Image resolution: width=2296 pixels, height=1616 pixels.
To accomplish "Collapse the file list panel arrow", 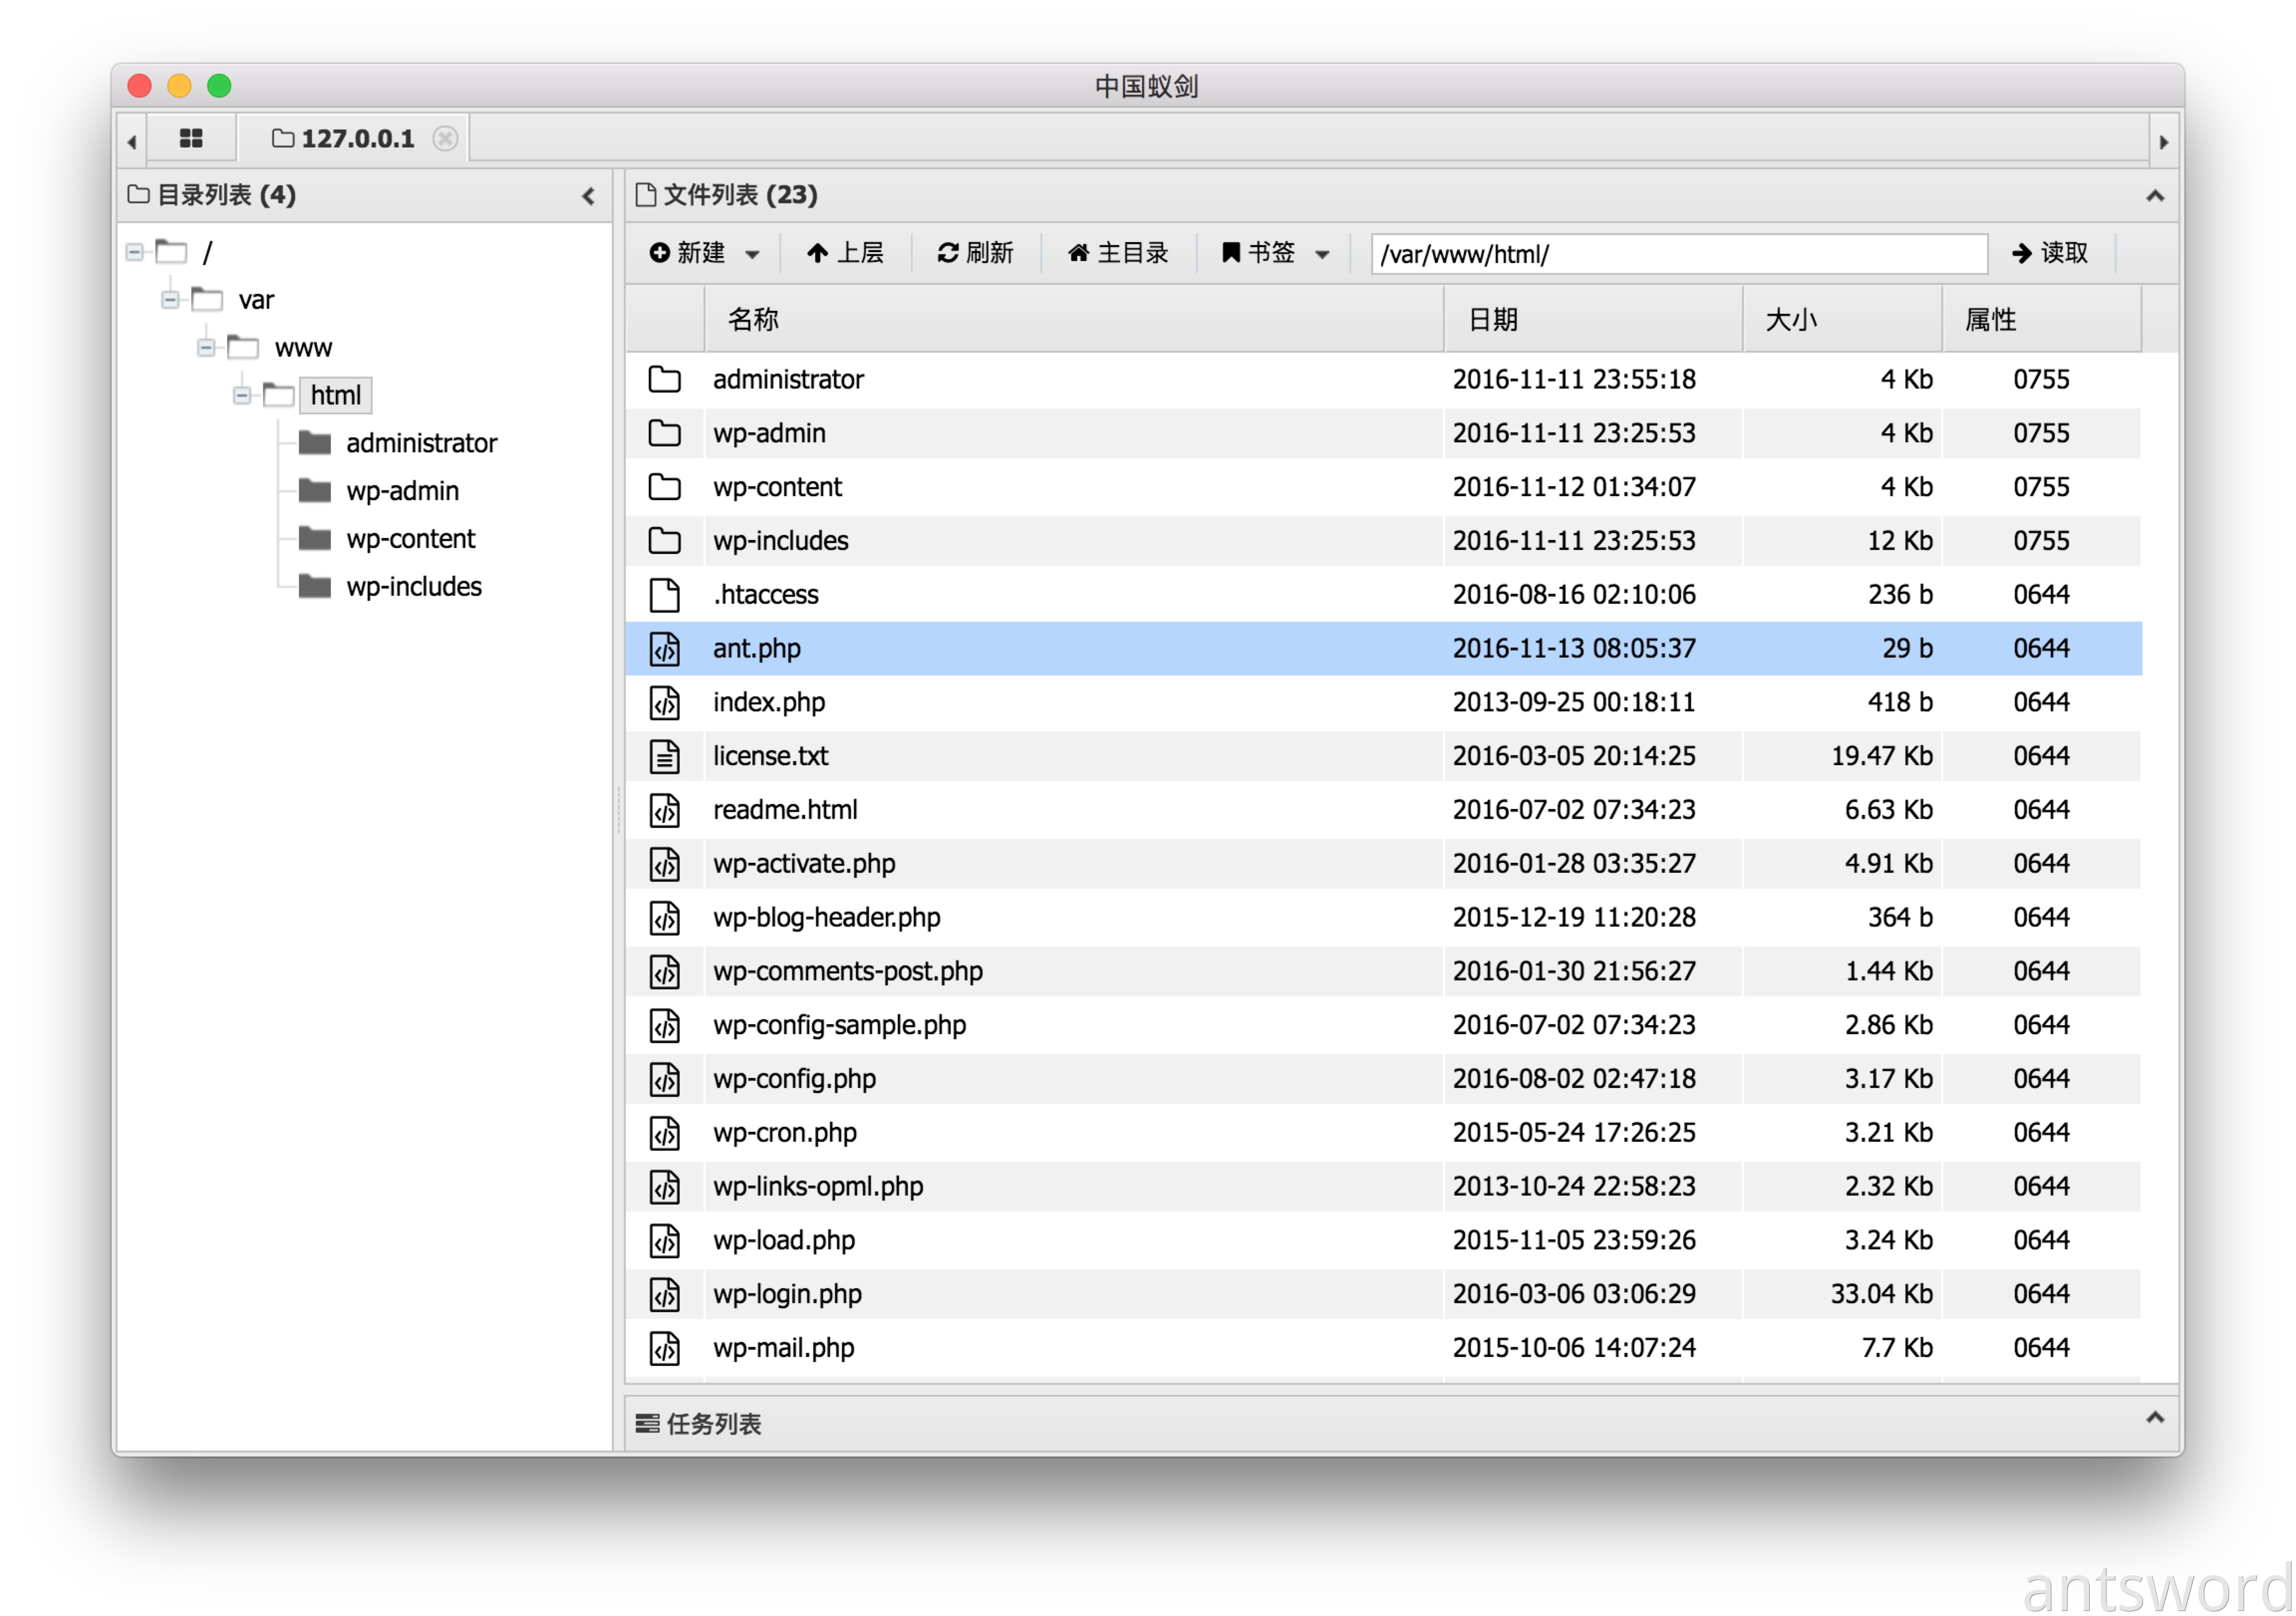I will tap(2154, 196).
